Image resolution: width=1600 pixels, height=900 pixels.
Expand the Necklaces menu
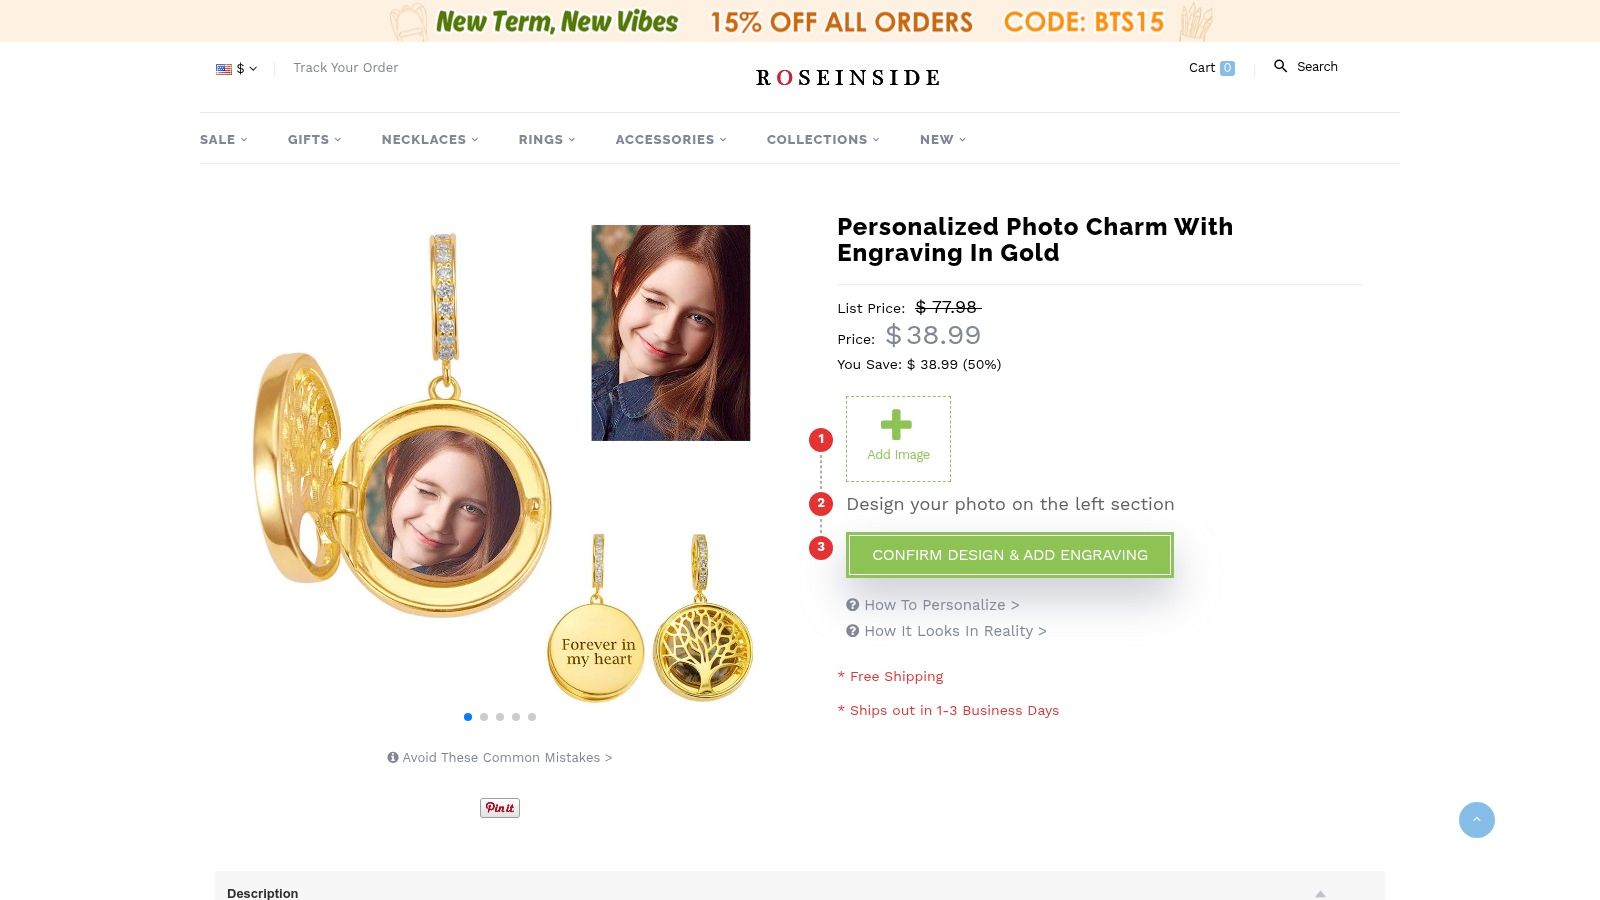[429, 139]
